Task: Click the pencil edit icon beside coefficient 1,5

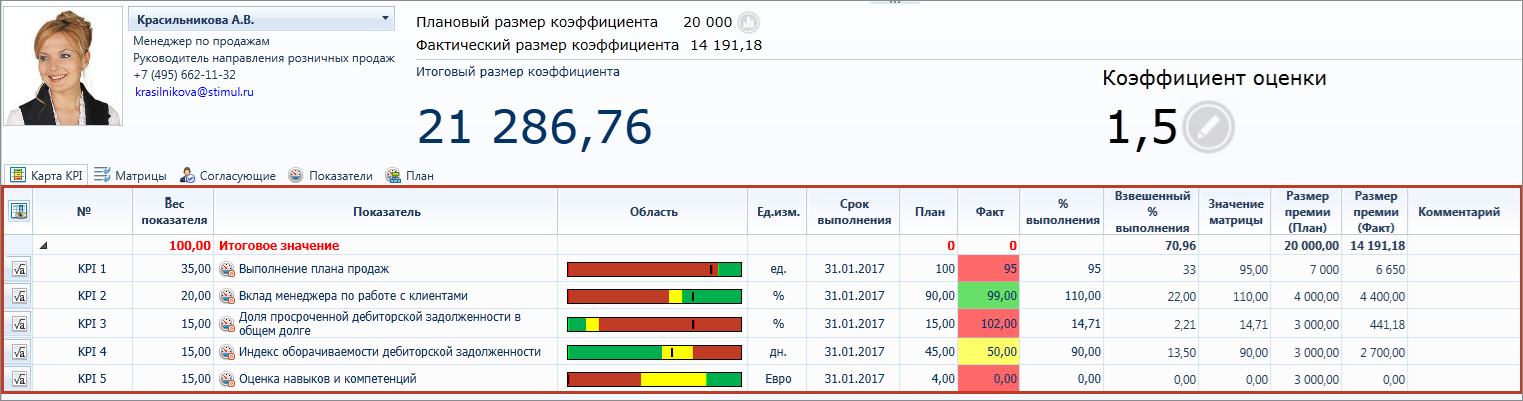Action: [x=1208, y=127]
